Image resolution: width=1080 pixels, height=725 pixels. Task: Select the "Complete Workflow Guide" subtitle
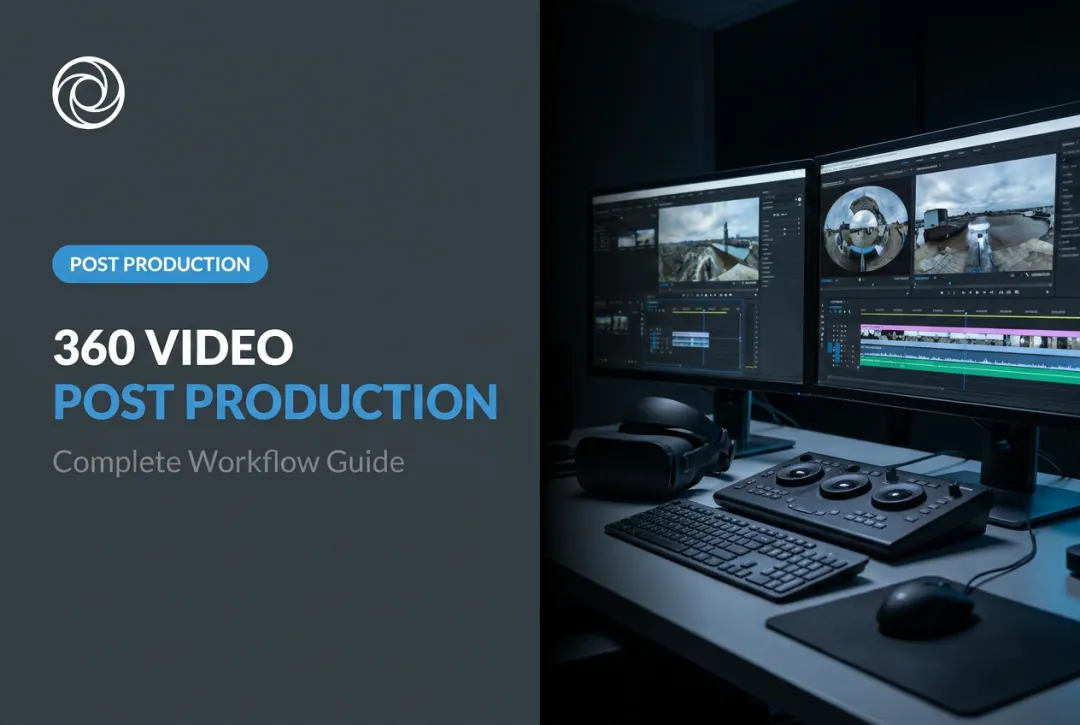click(x=229, y=461)
